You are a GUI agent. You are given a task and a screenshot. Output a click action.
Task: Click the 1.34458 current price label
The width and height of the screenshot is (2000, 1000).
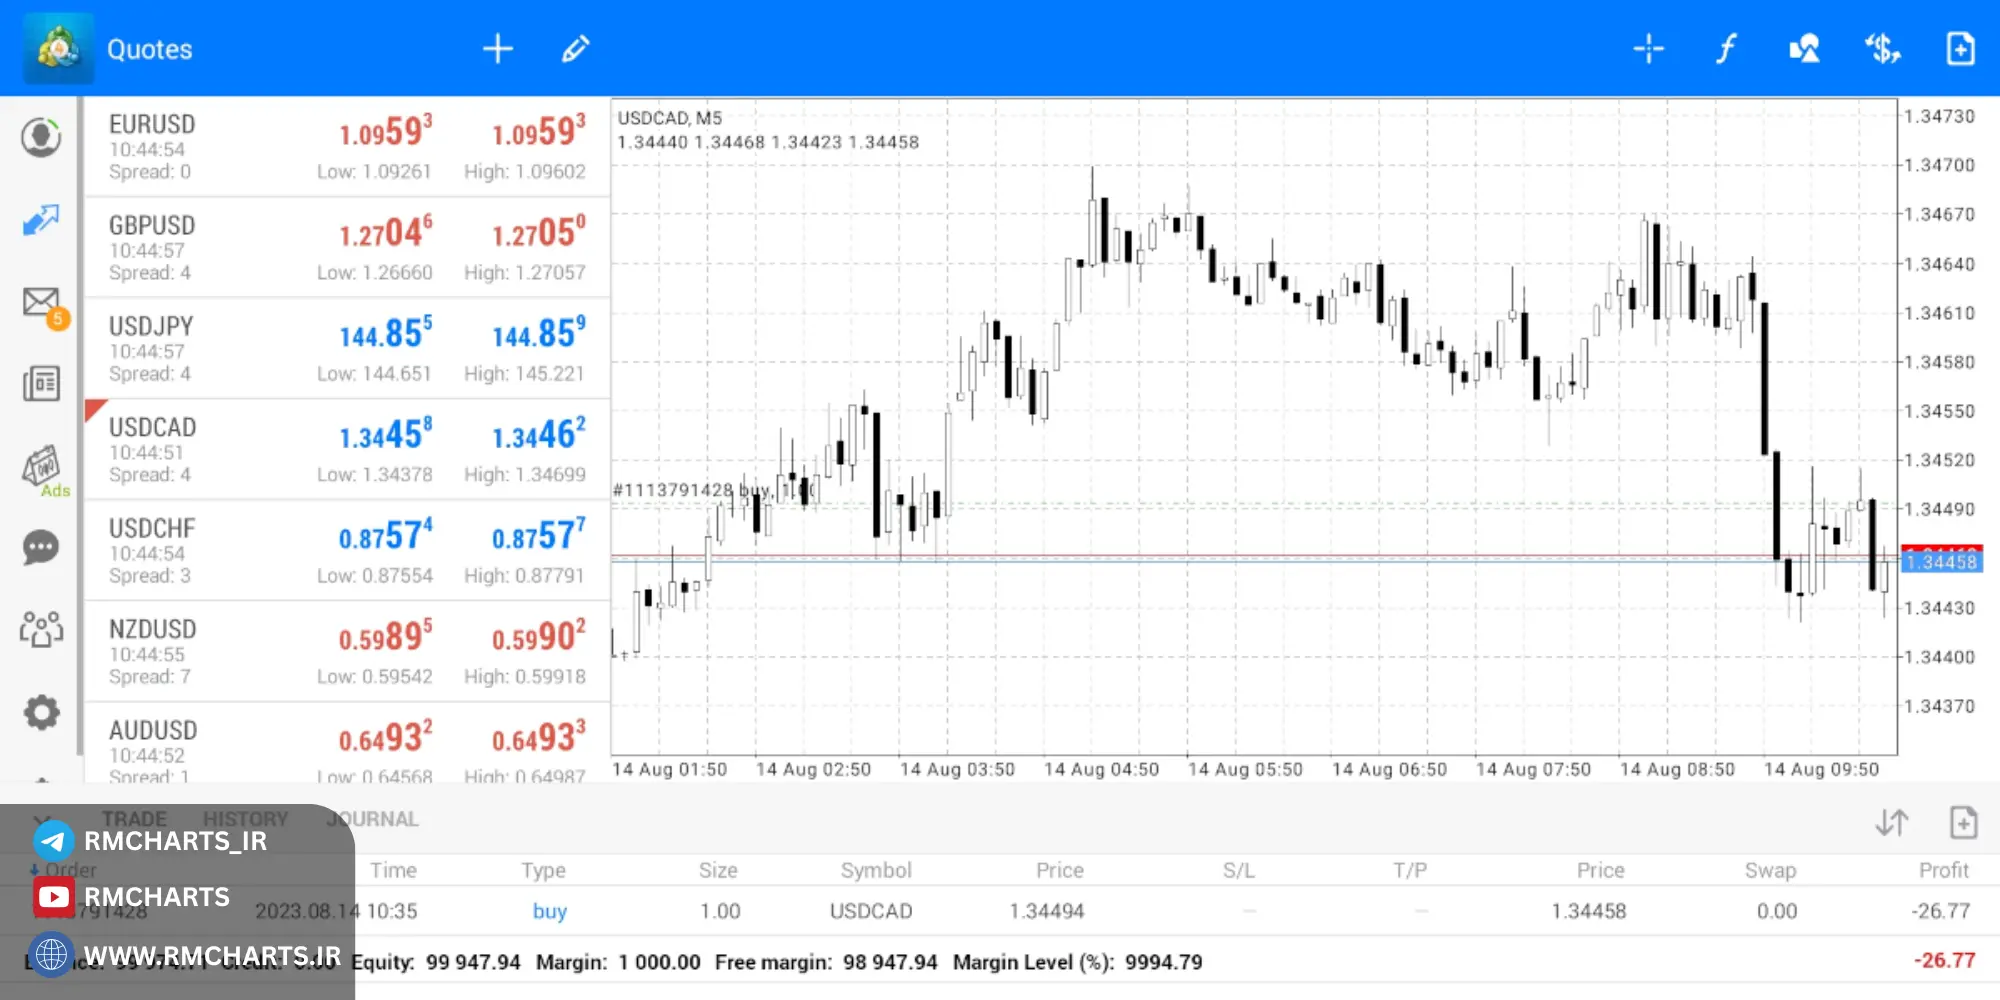pos(1941,562)
